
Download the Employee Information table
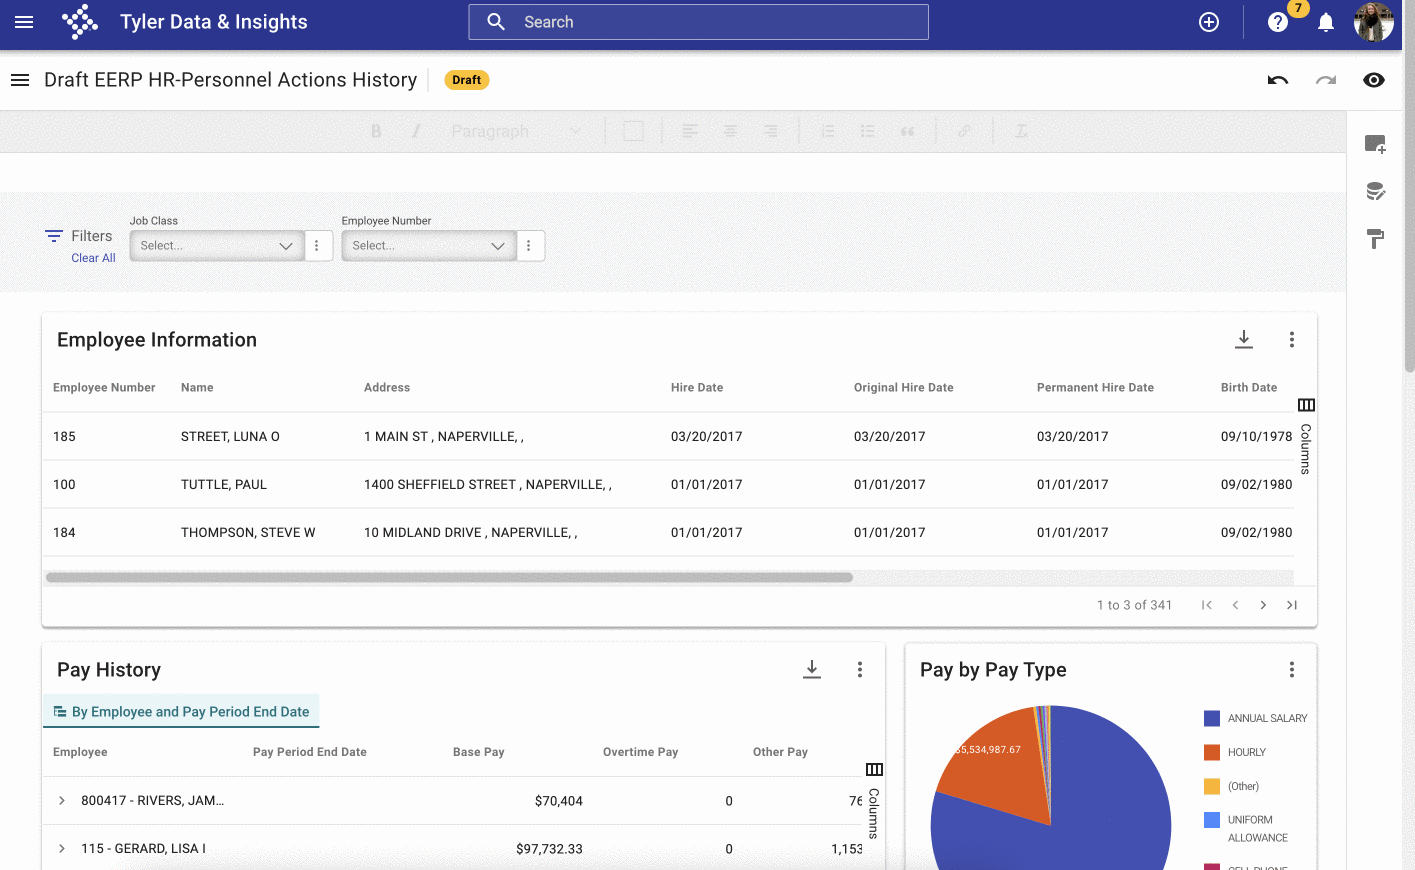[1244, 339]
